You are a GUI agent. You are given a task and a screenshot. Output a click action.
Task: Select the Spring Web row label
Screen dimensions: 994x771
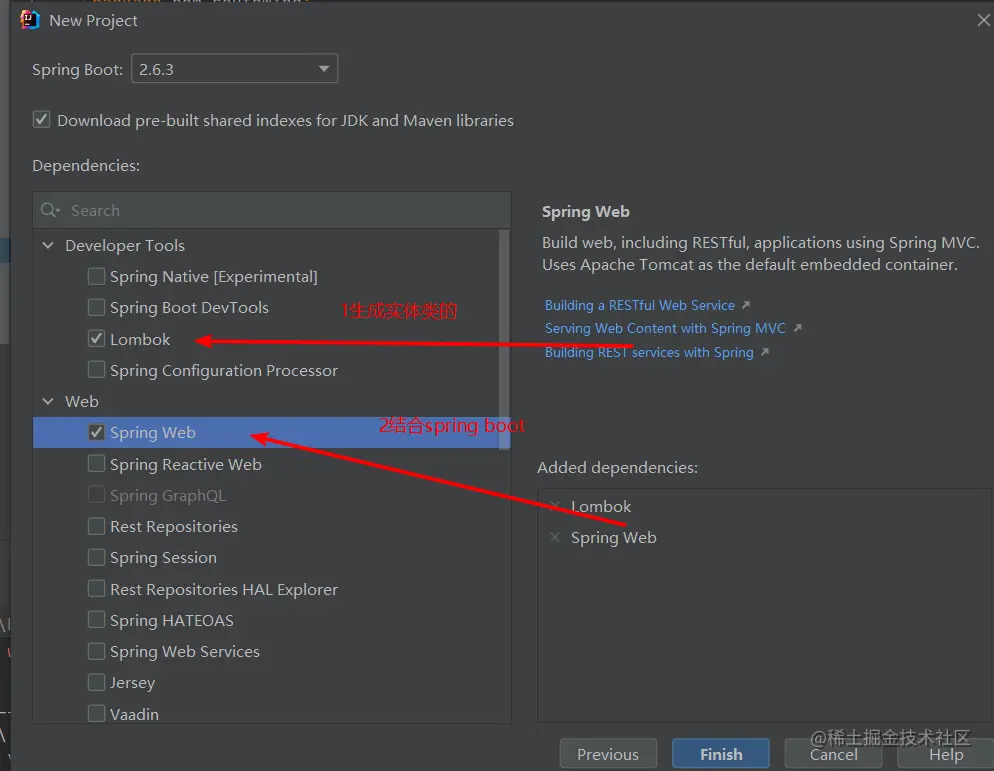coord(153,432)
